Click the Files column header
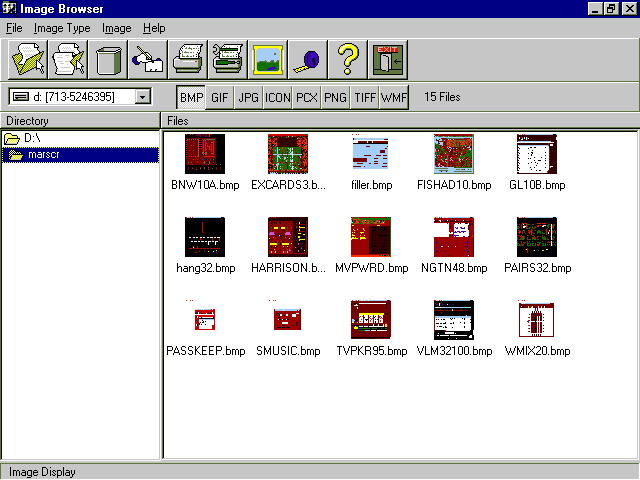 [x=400, y=121]
